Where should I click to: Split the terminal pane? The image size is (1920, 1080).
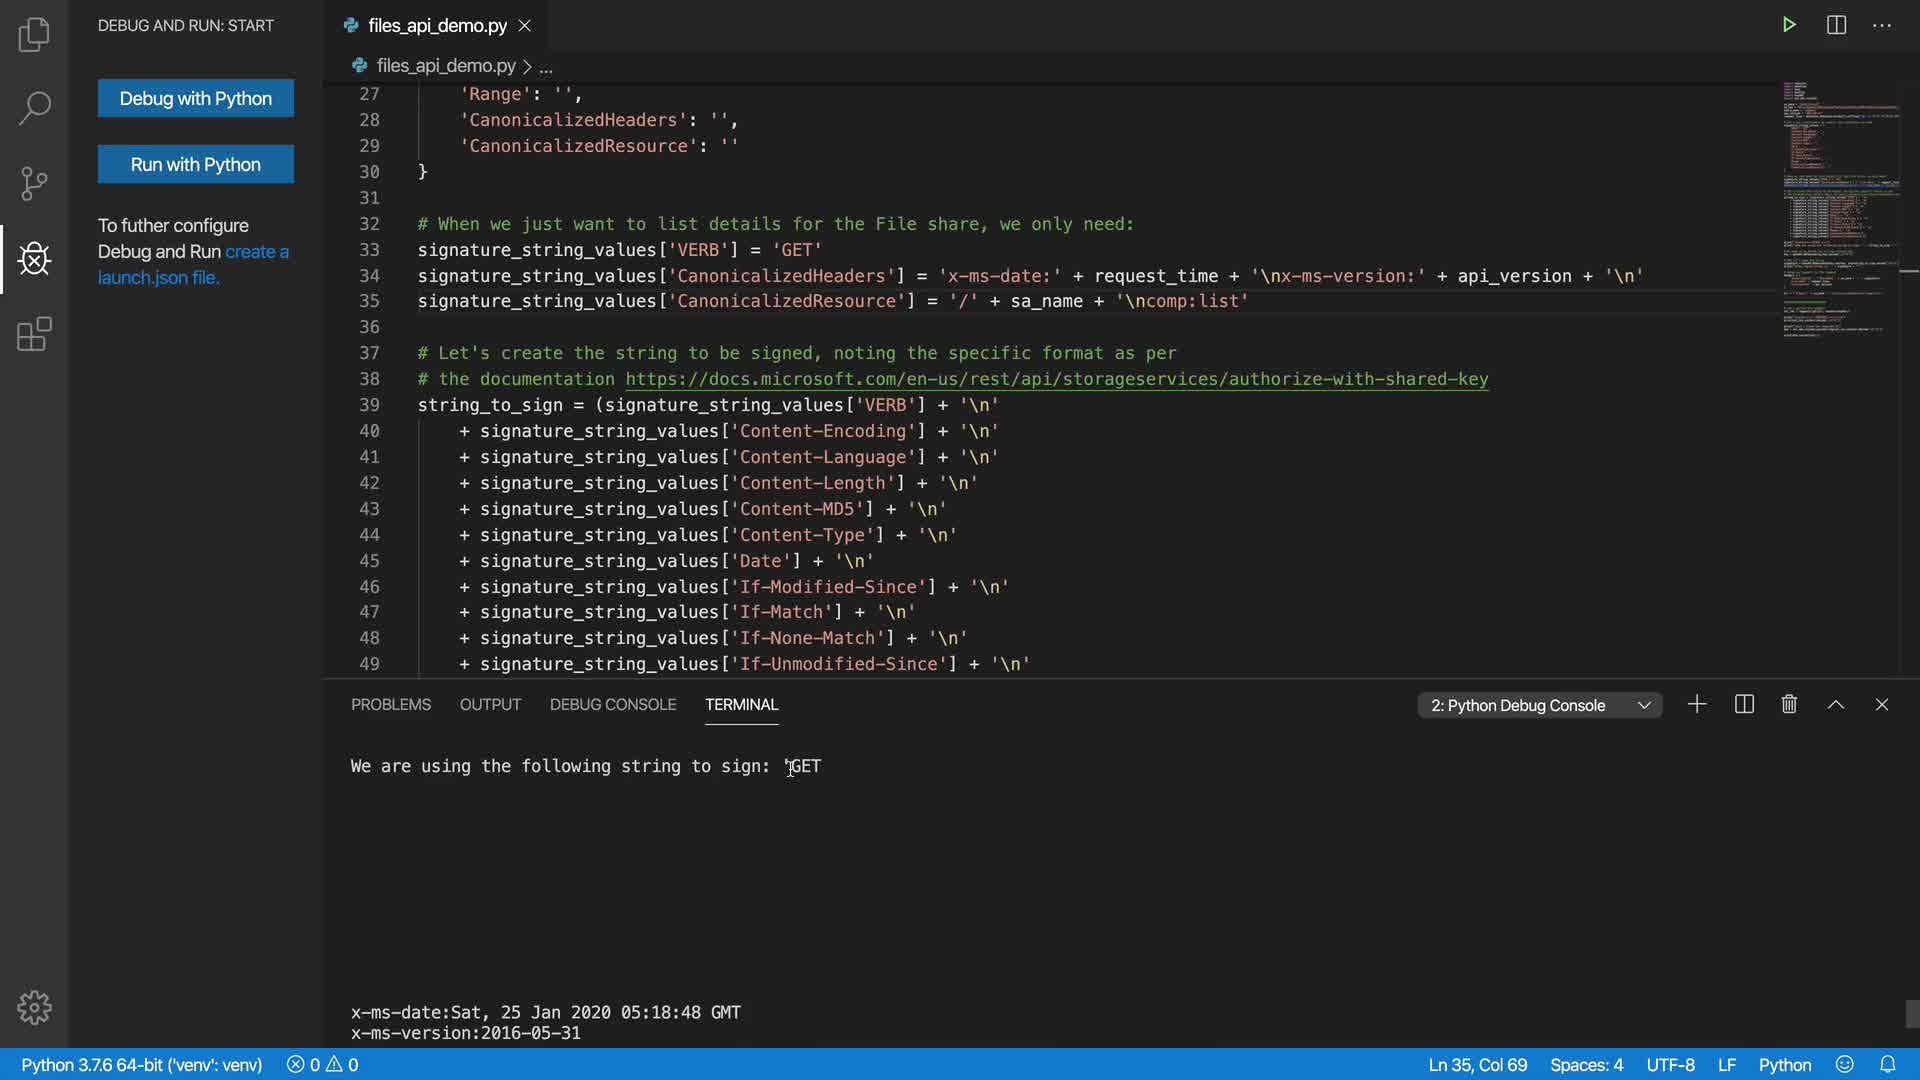pos(1744,705)
